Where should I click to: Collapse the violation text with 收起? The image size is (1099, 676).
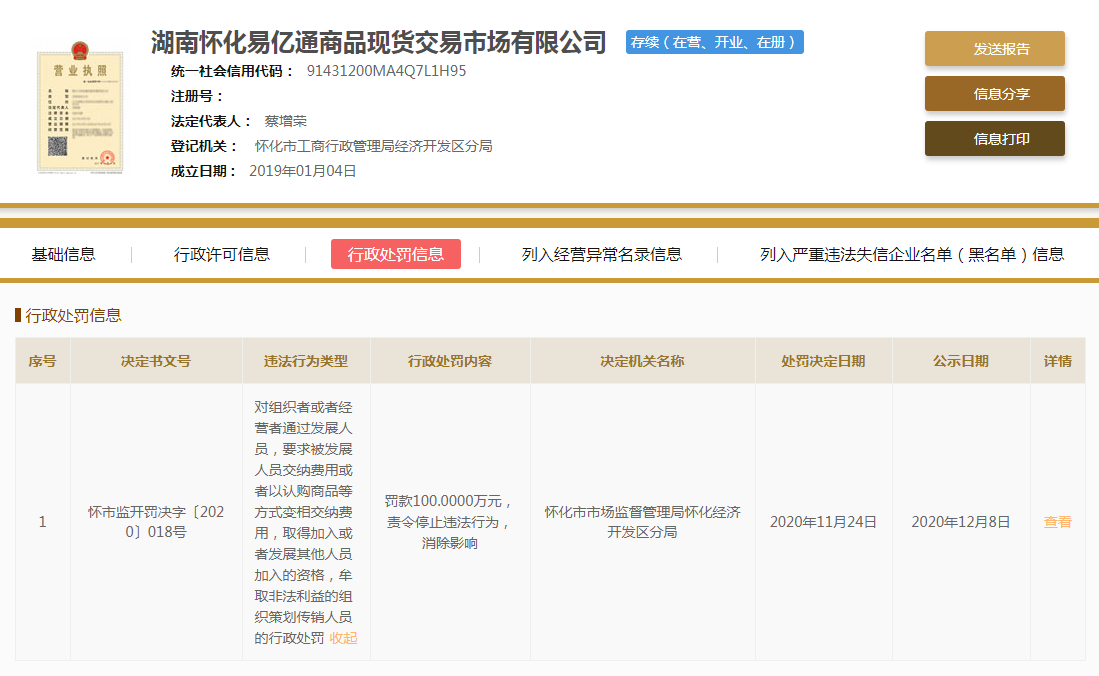(x=343, y=638)
